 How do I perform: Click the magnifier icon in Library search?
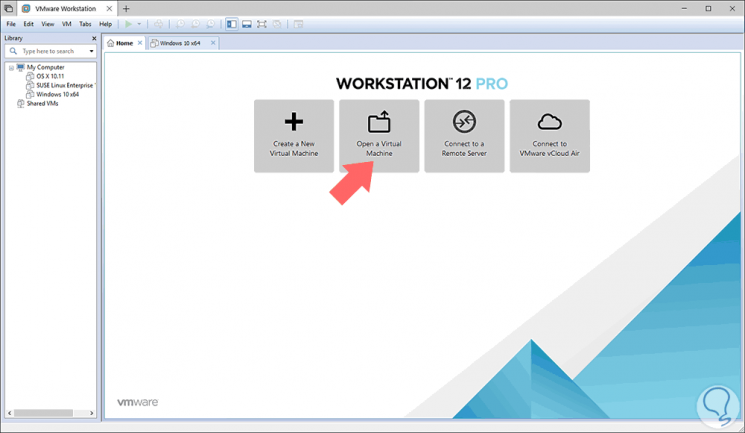tap(13, 51)
